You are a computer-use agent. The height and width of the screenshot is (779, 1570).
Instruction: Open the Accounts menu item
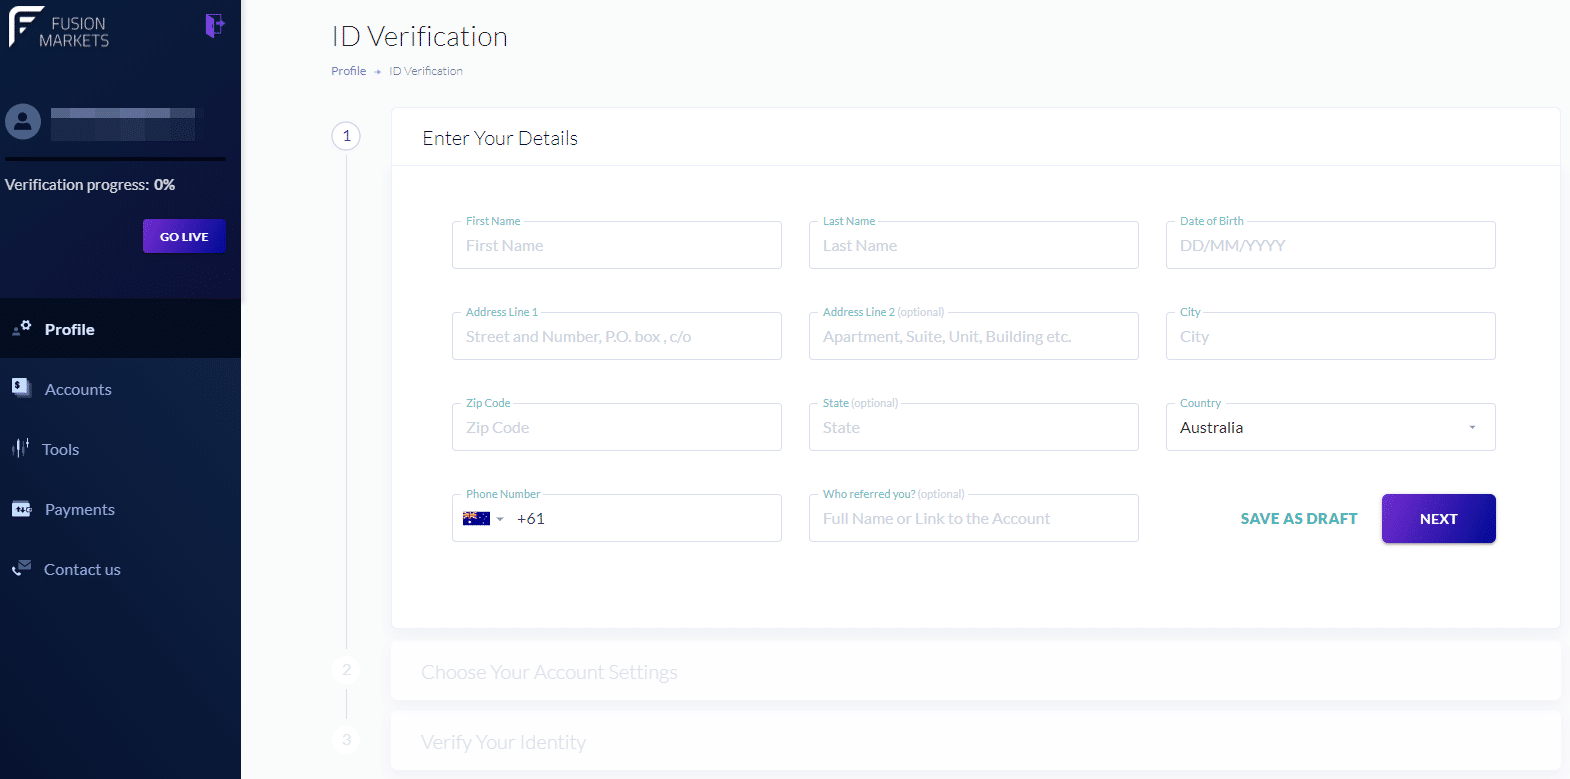coord(78,389)
